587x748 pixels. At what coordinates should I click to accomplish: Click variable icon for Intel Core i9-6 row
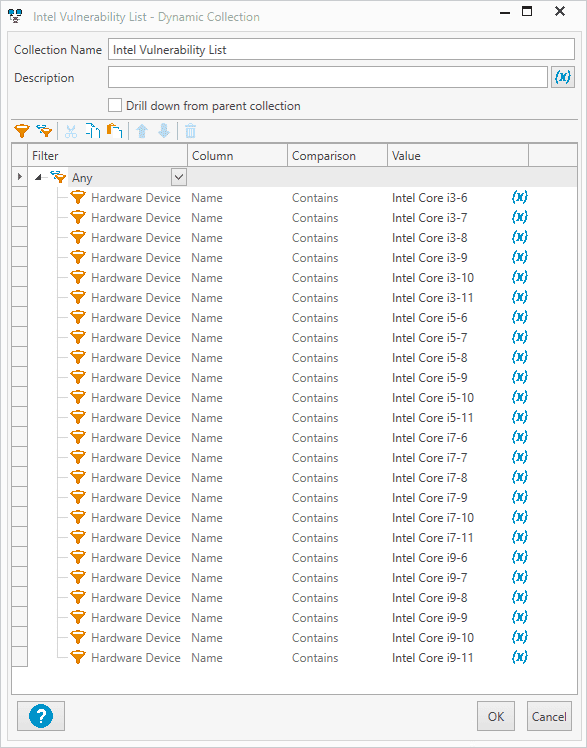point(519,558)
